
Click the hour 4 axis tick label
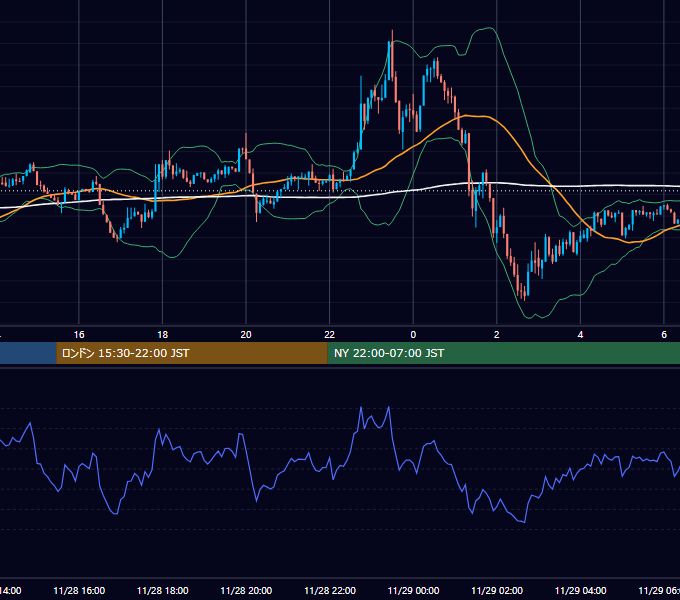point(580,335)
